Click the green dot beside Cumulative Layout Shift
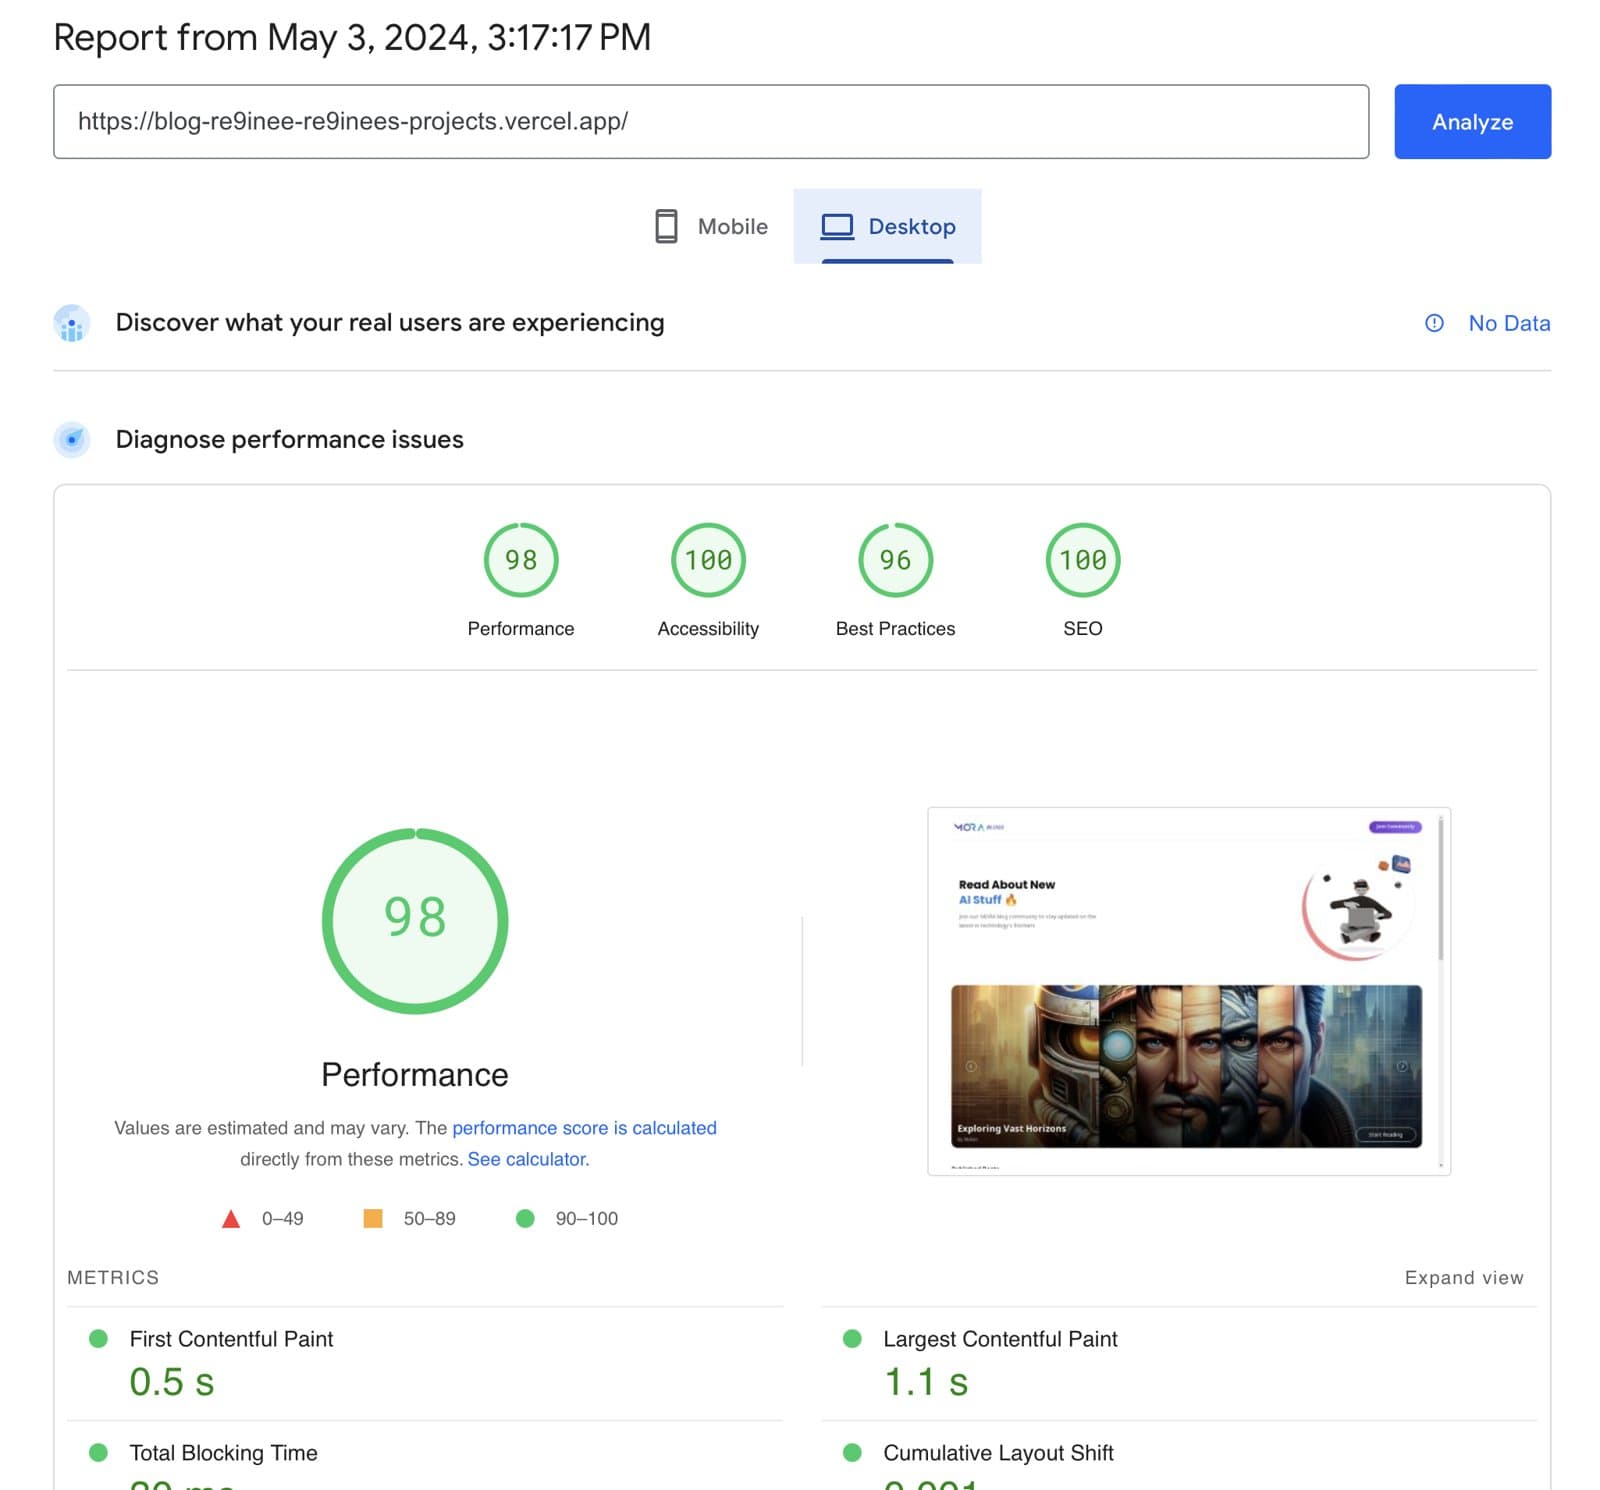This screenshot has width=1600, height=1490. tap(852, 1452)
